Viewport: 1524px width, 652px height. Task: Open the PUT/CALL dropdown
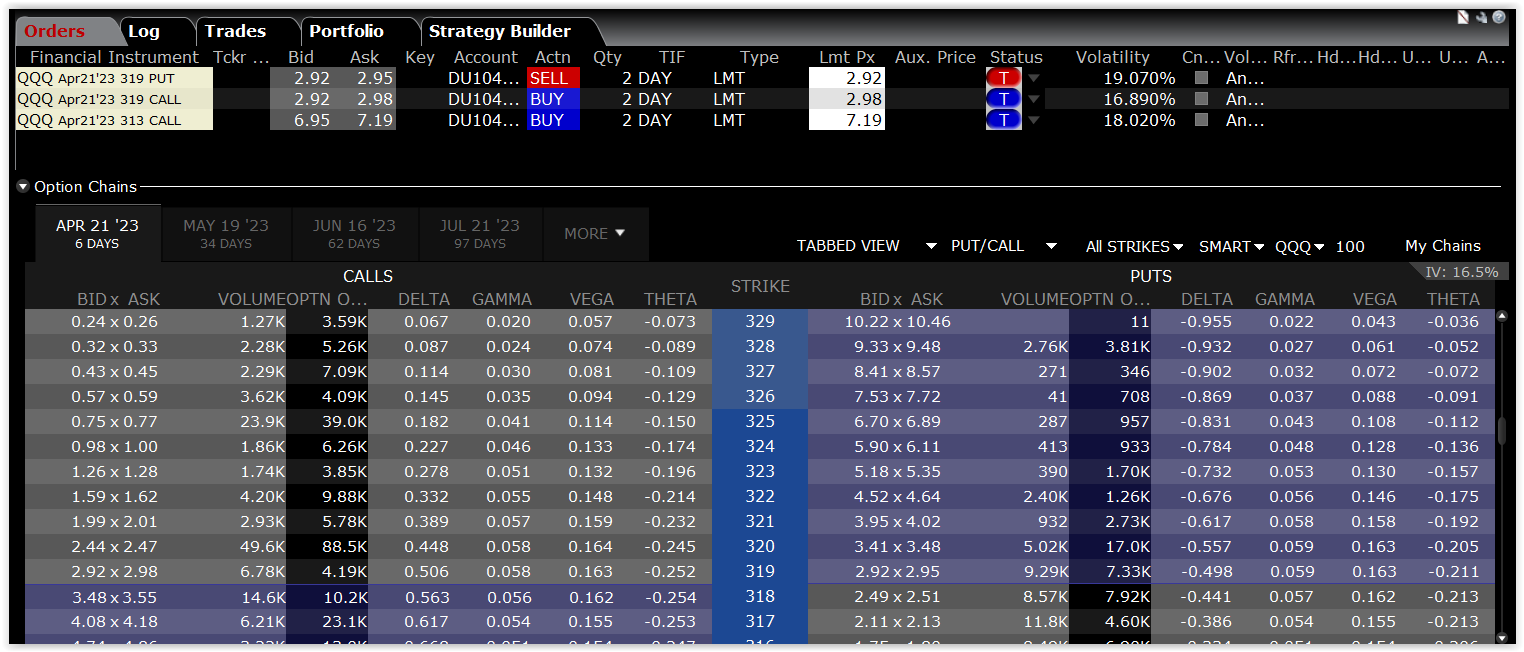point(1004,246)
